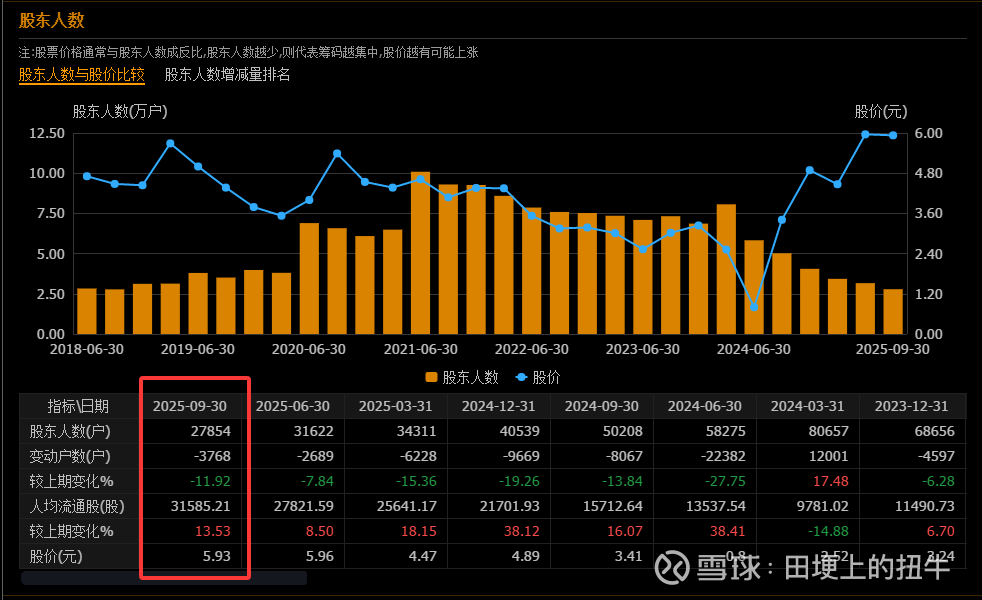Viewport: 982px width, 600px height.
Task: Click the stock price value 4.89
Action: point(525,556)
